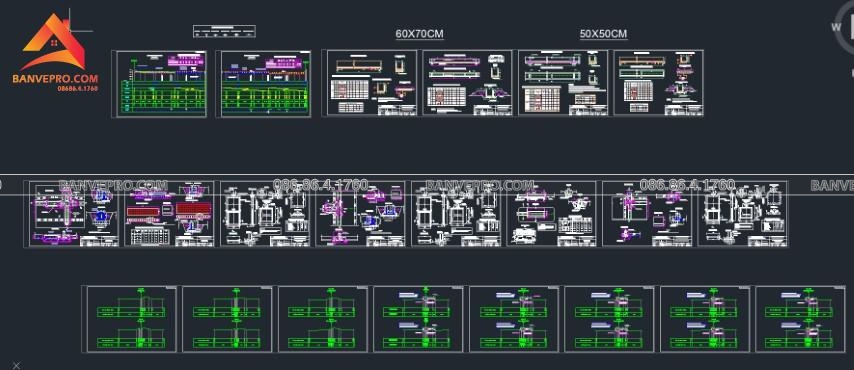Select the first longitudinal profile sheet with magenta blocks
Screen dimensions: 854x370
pyautogui.click(x=159, y=83)
